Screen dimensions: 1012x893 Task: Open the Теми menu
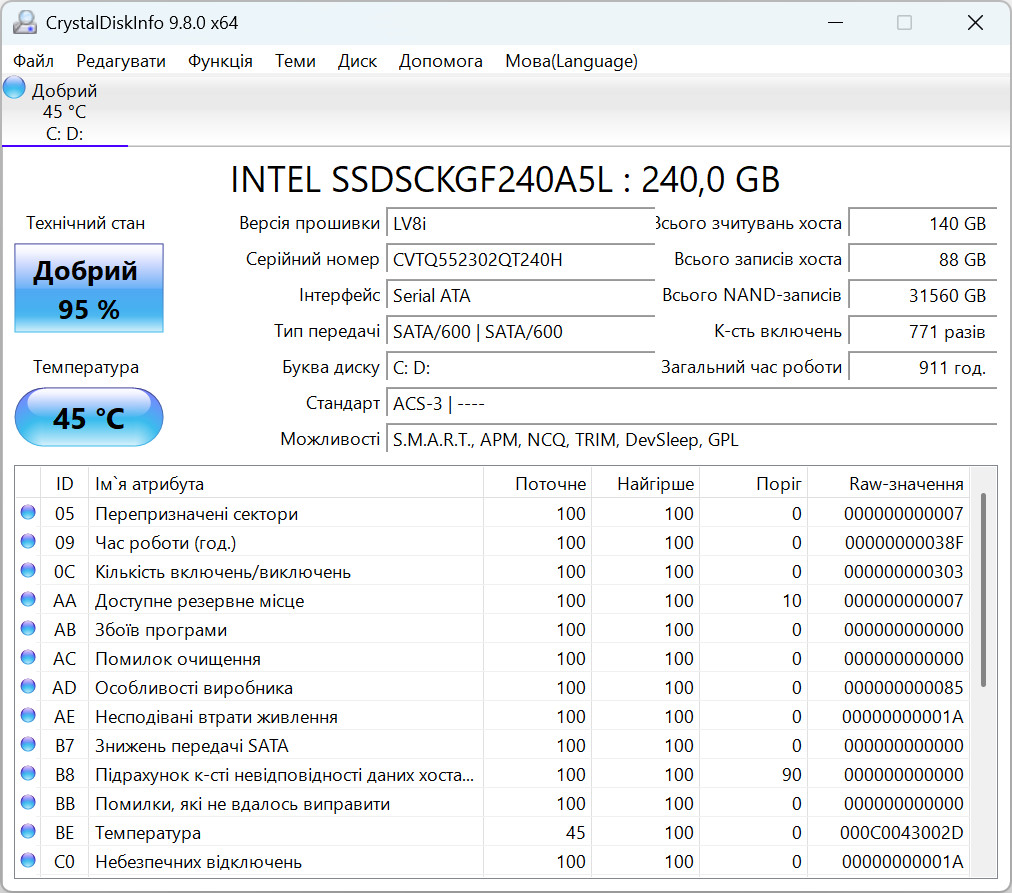pos(295,61)
